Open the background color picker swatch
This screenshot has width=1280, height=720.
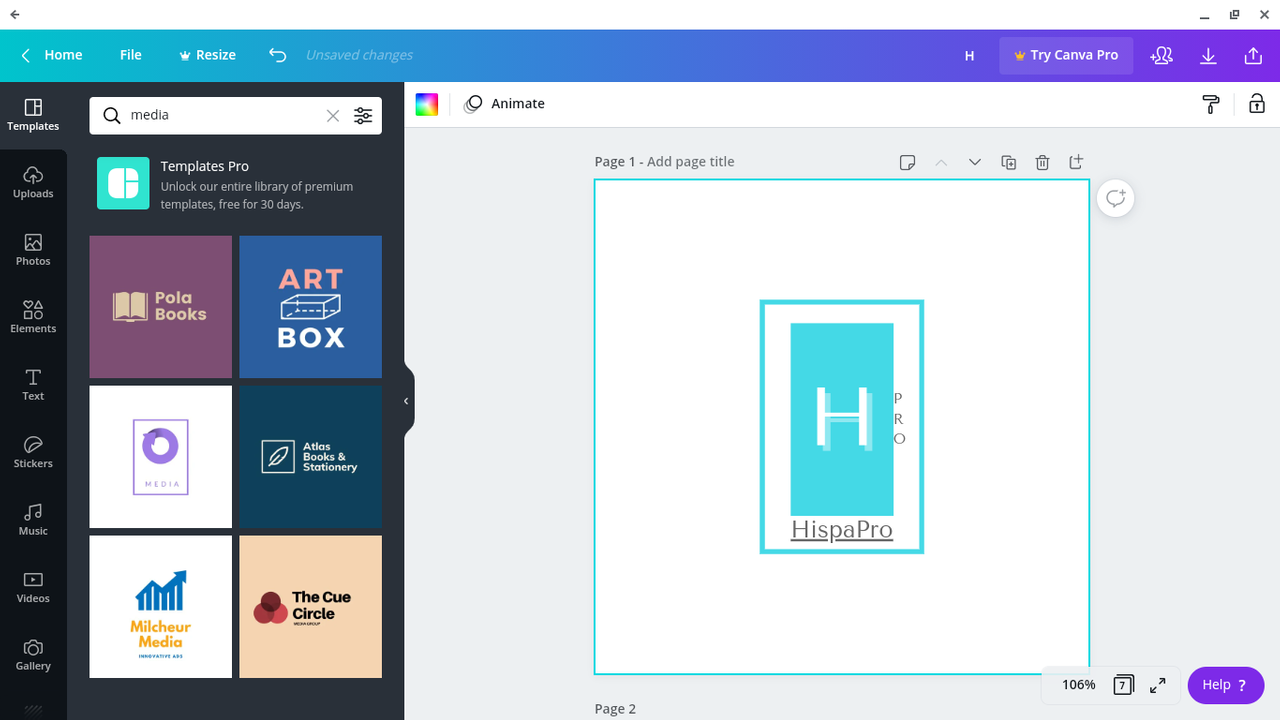coord(427,104)
